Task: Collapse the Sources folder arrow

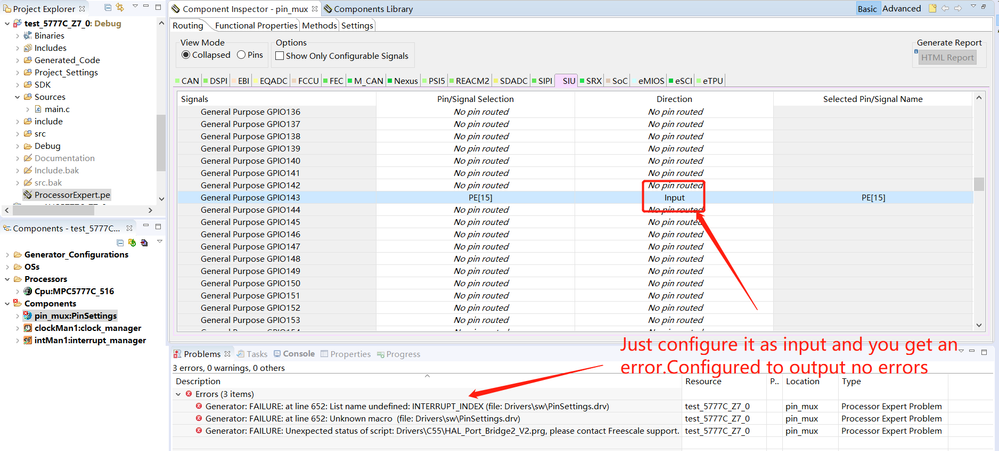Action: coord(18,97)
